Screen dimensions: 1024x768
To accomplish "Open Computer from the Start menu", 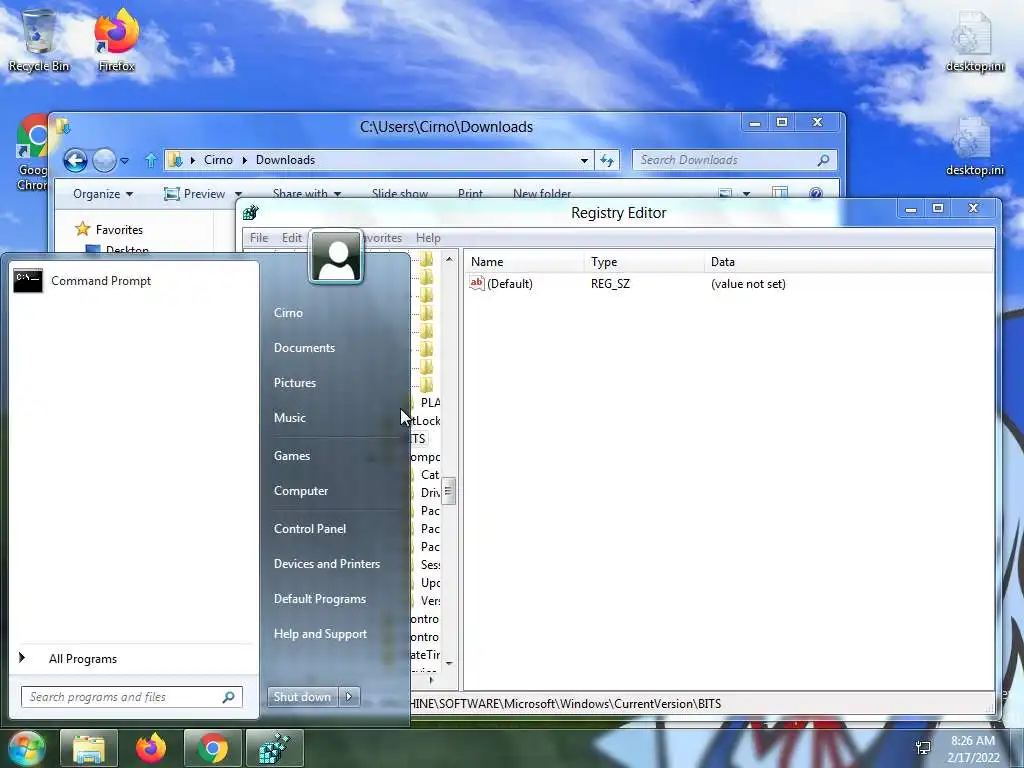I will [x=300, y=491].
